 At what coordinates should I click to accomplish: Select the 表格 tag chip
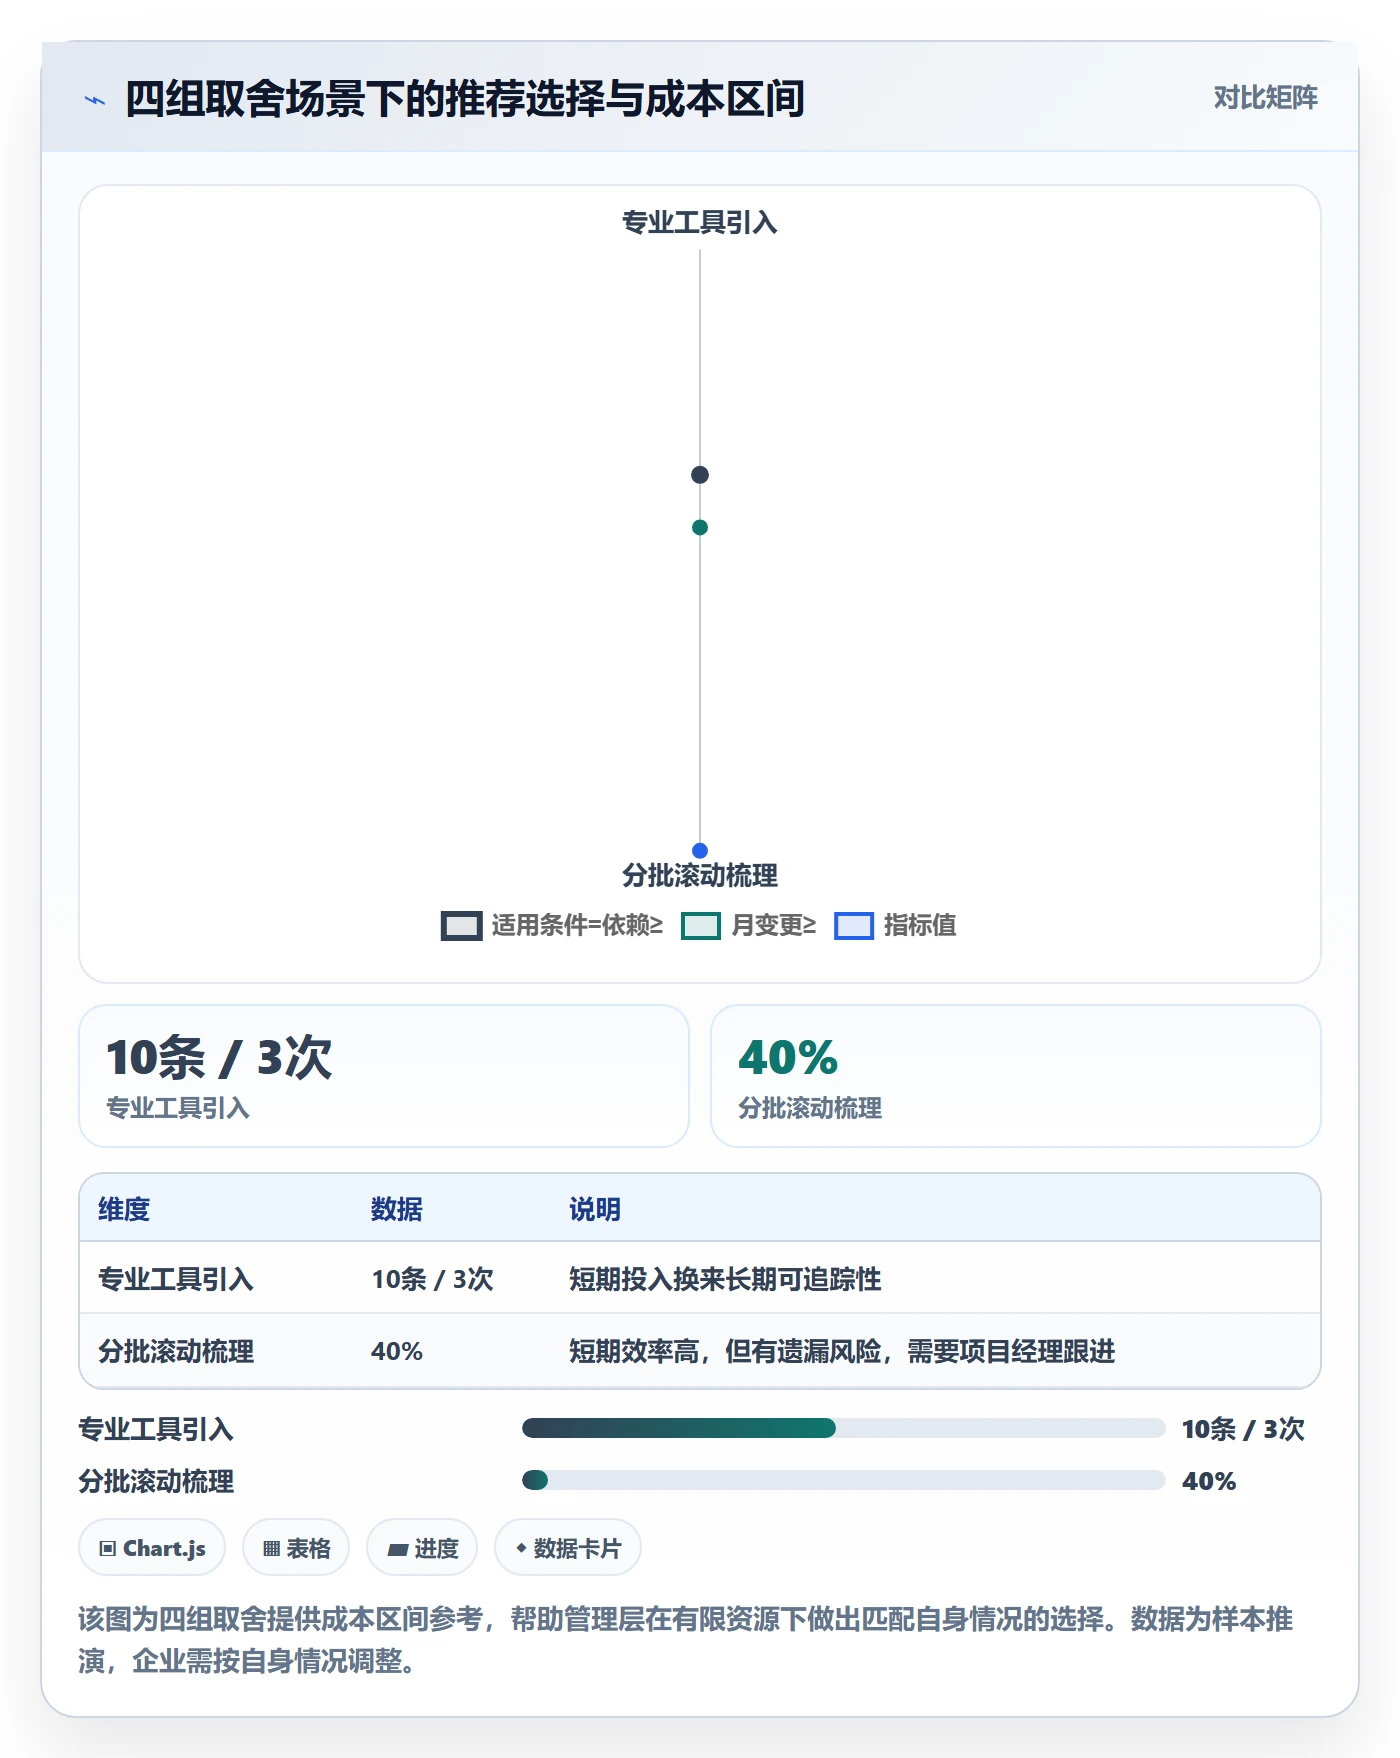click(x=296, y=1548)
